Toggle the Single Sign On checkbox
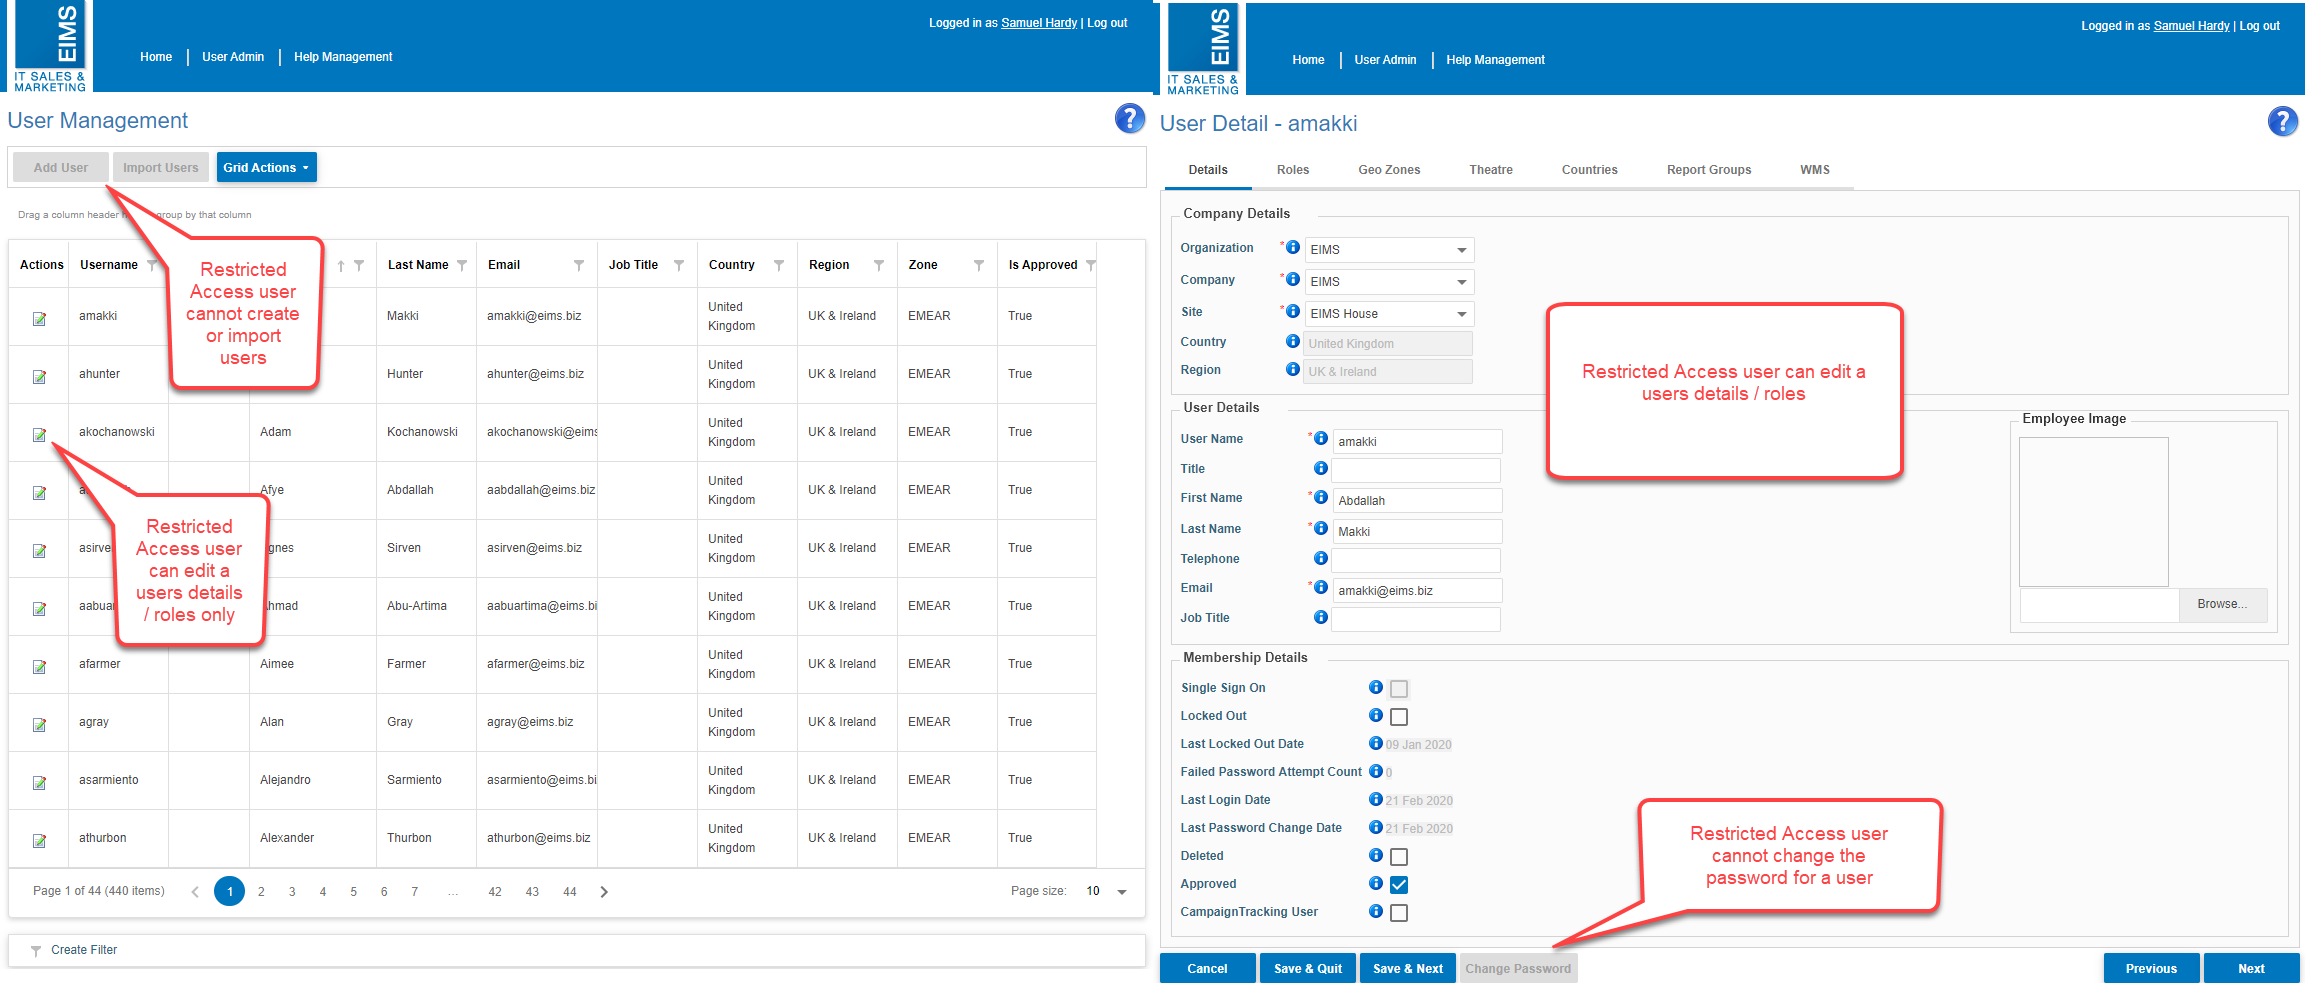 tap(1399, 689)
